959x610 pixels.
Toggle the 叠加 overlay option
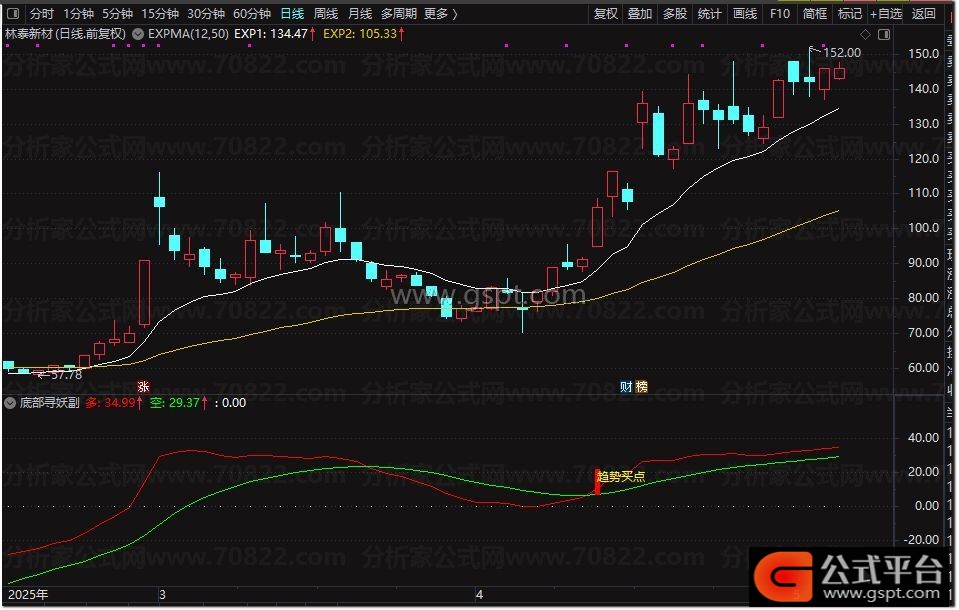coord(640,14)
